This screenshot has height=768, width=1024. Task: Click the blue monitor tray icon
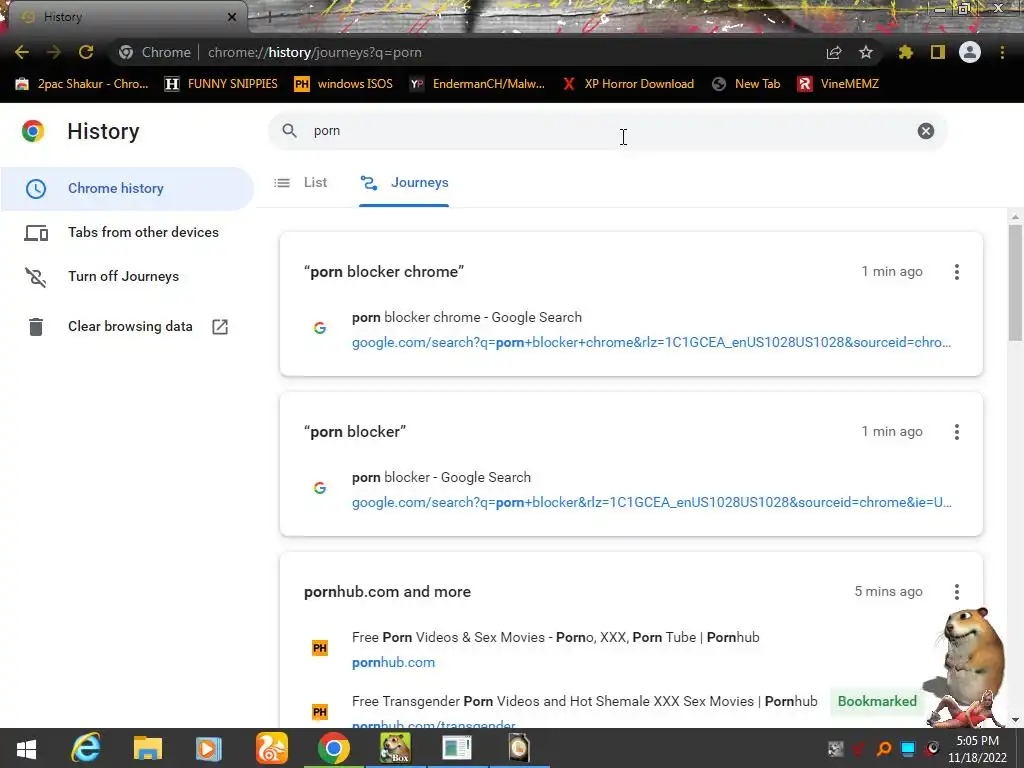click(908, 749)
